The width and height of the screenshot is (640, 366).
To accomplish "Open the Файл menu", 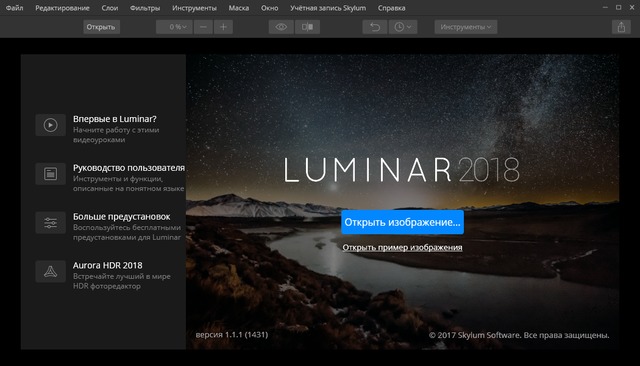I will pyautogui.click(x=14, y=8).
